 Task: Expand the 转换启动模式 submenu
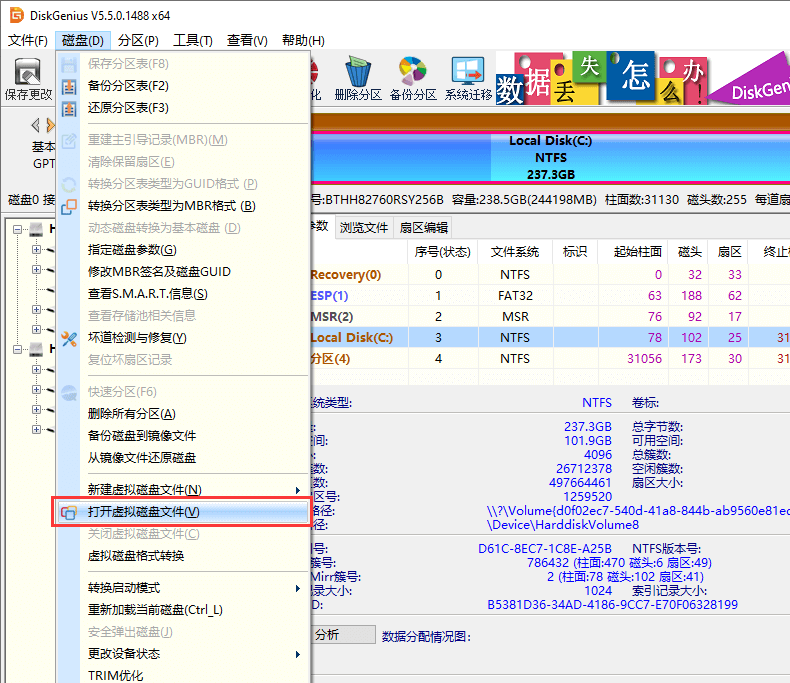click(x=182, y=588)
